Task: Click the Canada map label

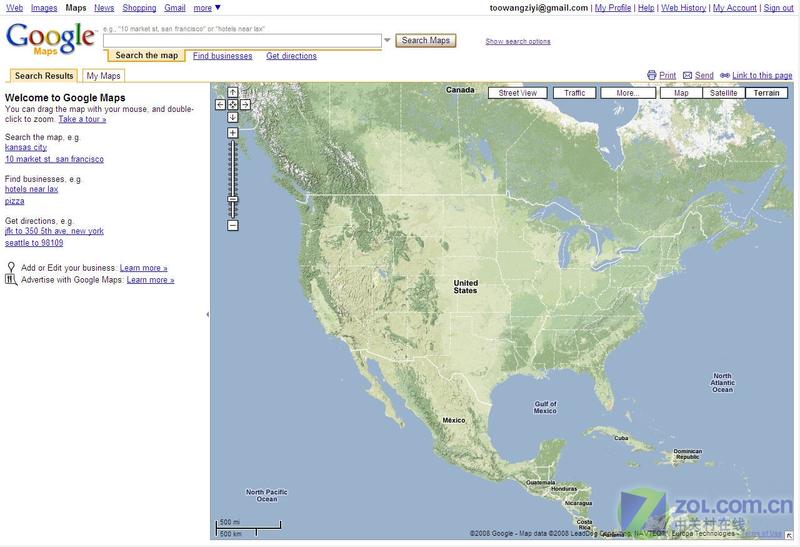Action: 460,90
